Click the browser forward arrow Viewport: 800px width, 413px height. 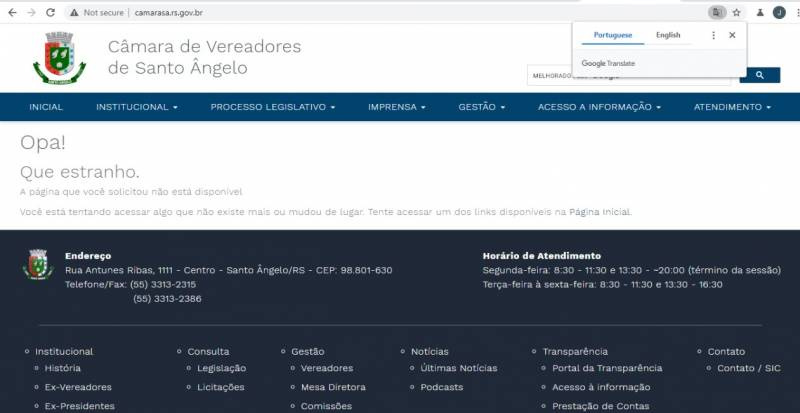click(31, 13)
